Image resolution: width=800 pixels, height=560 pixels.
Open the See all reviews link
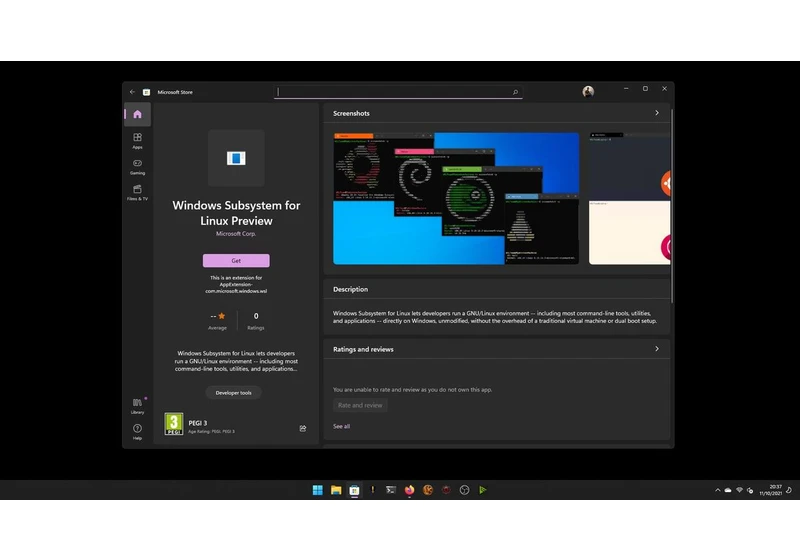tap(341, 426)
